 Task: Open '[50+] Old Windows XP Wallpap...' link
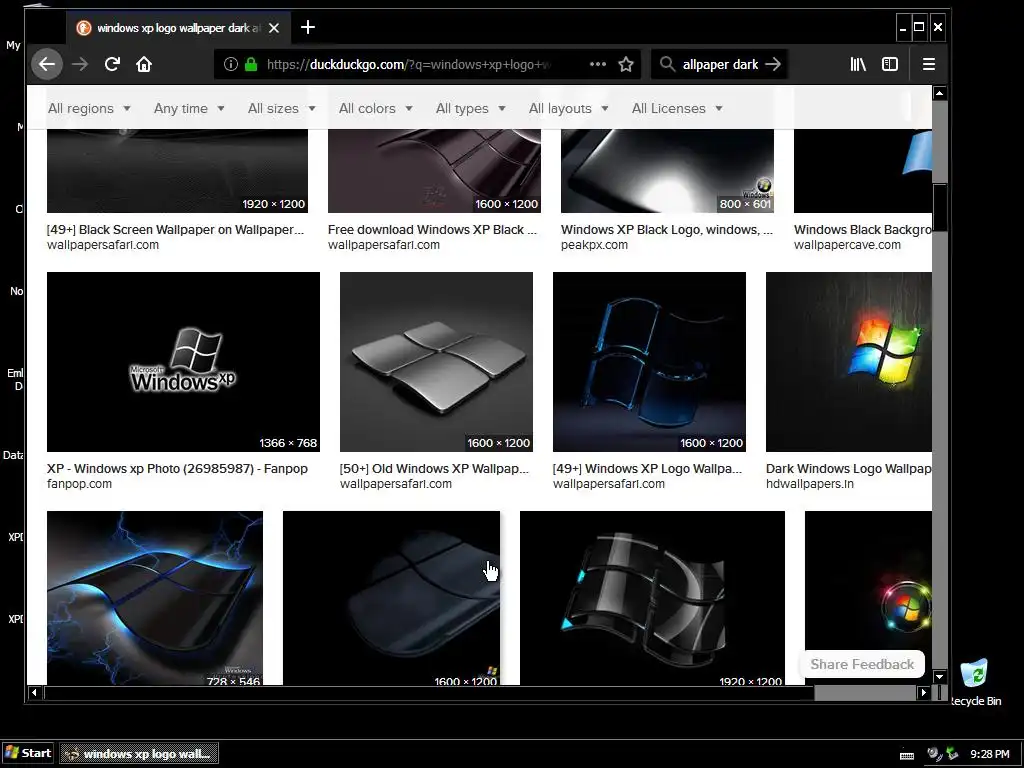434,469
